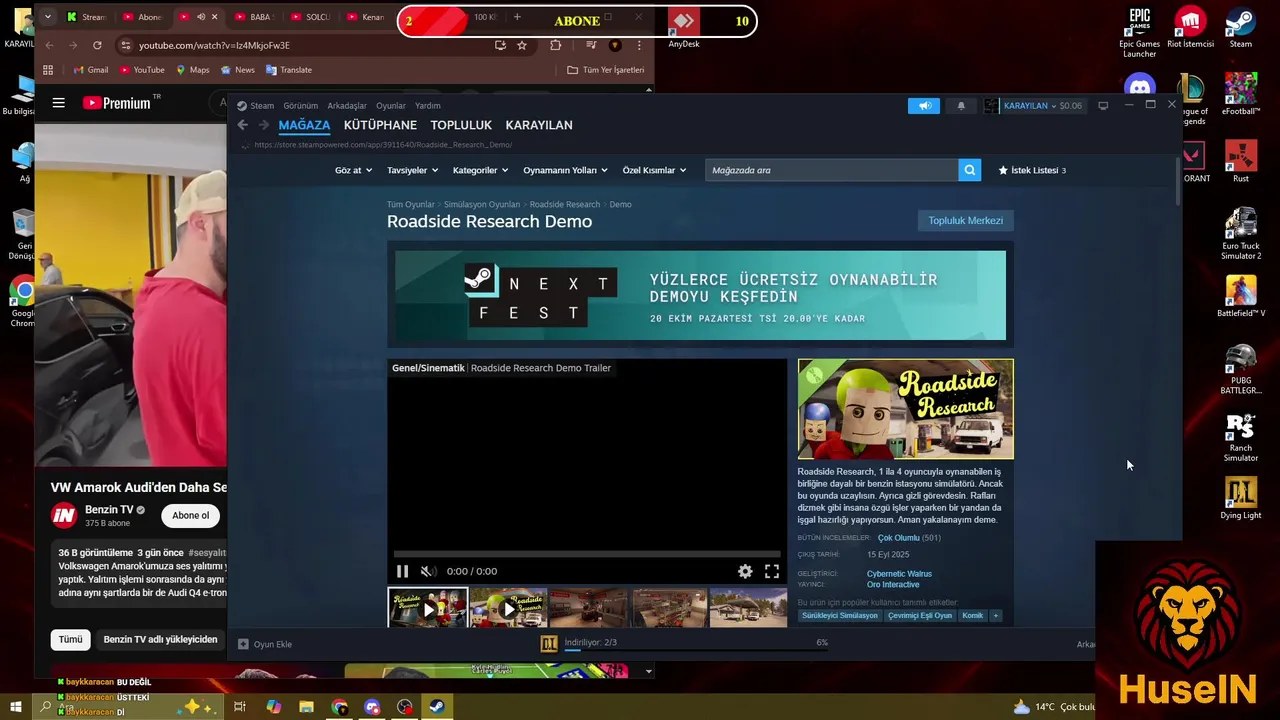
Task: Open KARAYILAN profile tab in Steam nav
Action: click(539, 125)
